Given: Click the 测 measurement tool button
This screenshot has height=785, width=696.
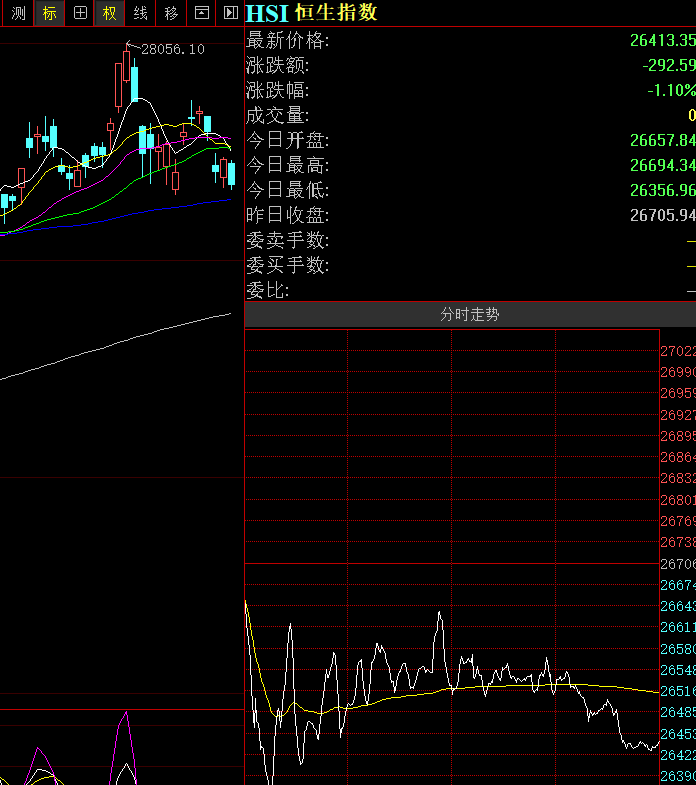Looking at the screenshot, I should pyautogui.click(x=19, y=13).
